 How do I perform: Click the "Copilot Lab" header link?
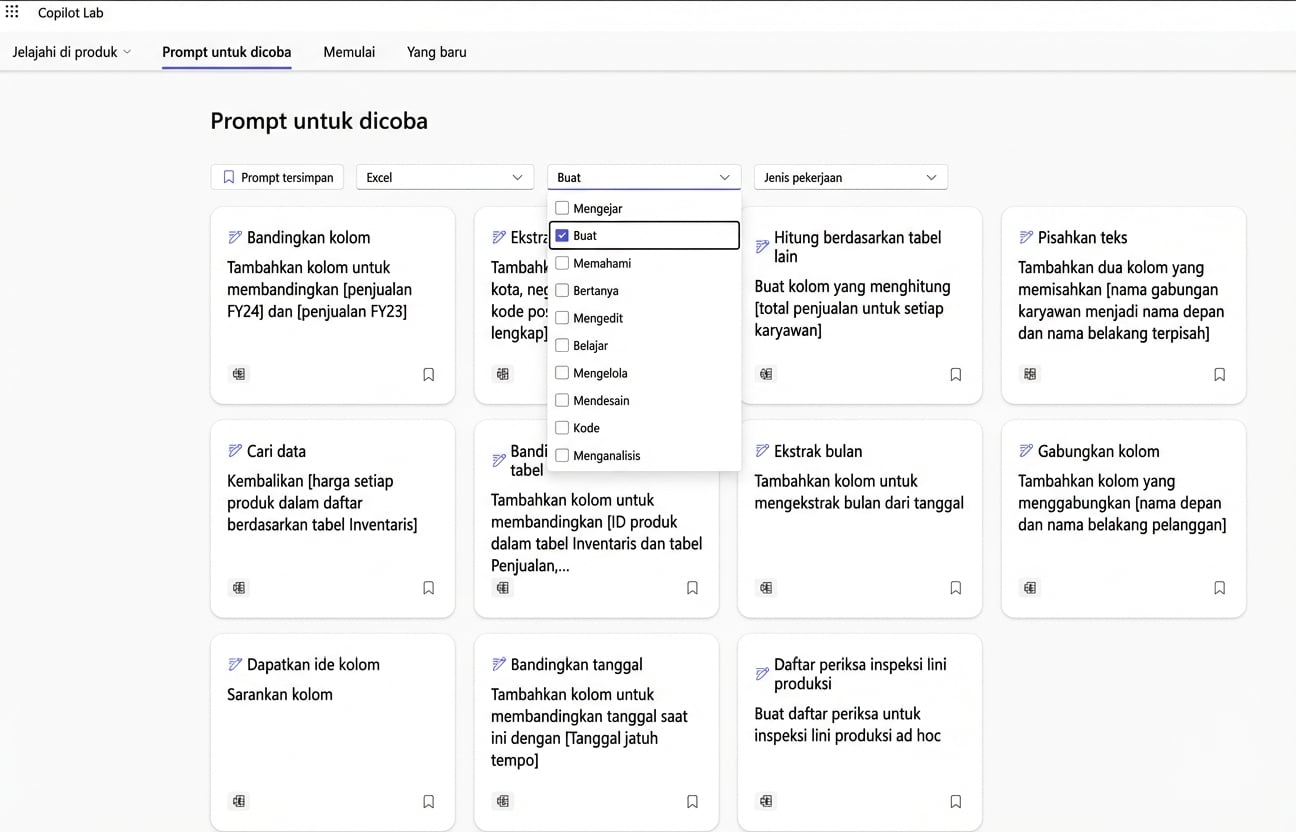pos(70,12)
